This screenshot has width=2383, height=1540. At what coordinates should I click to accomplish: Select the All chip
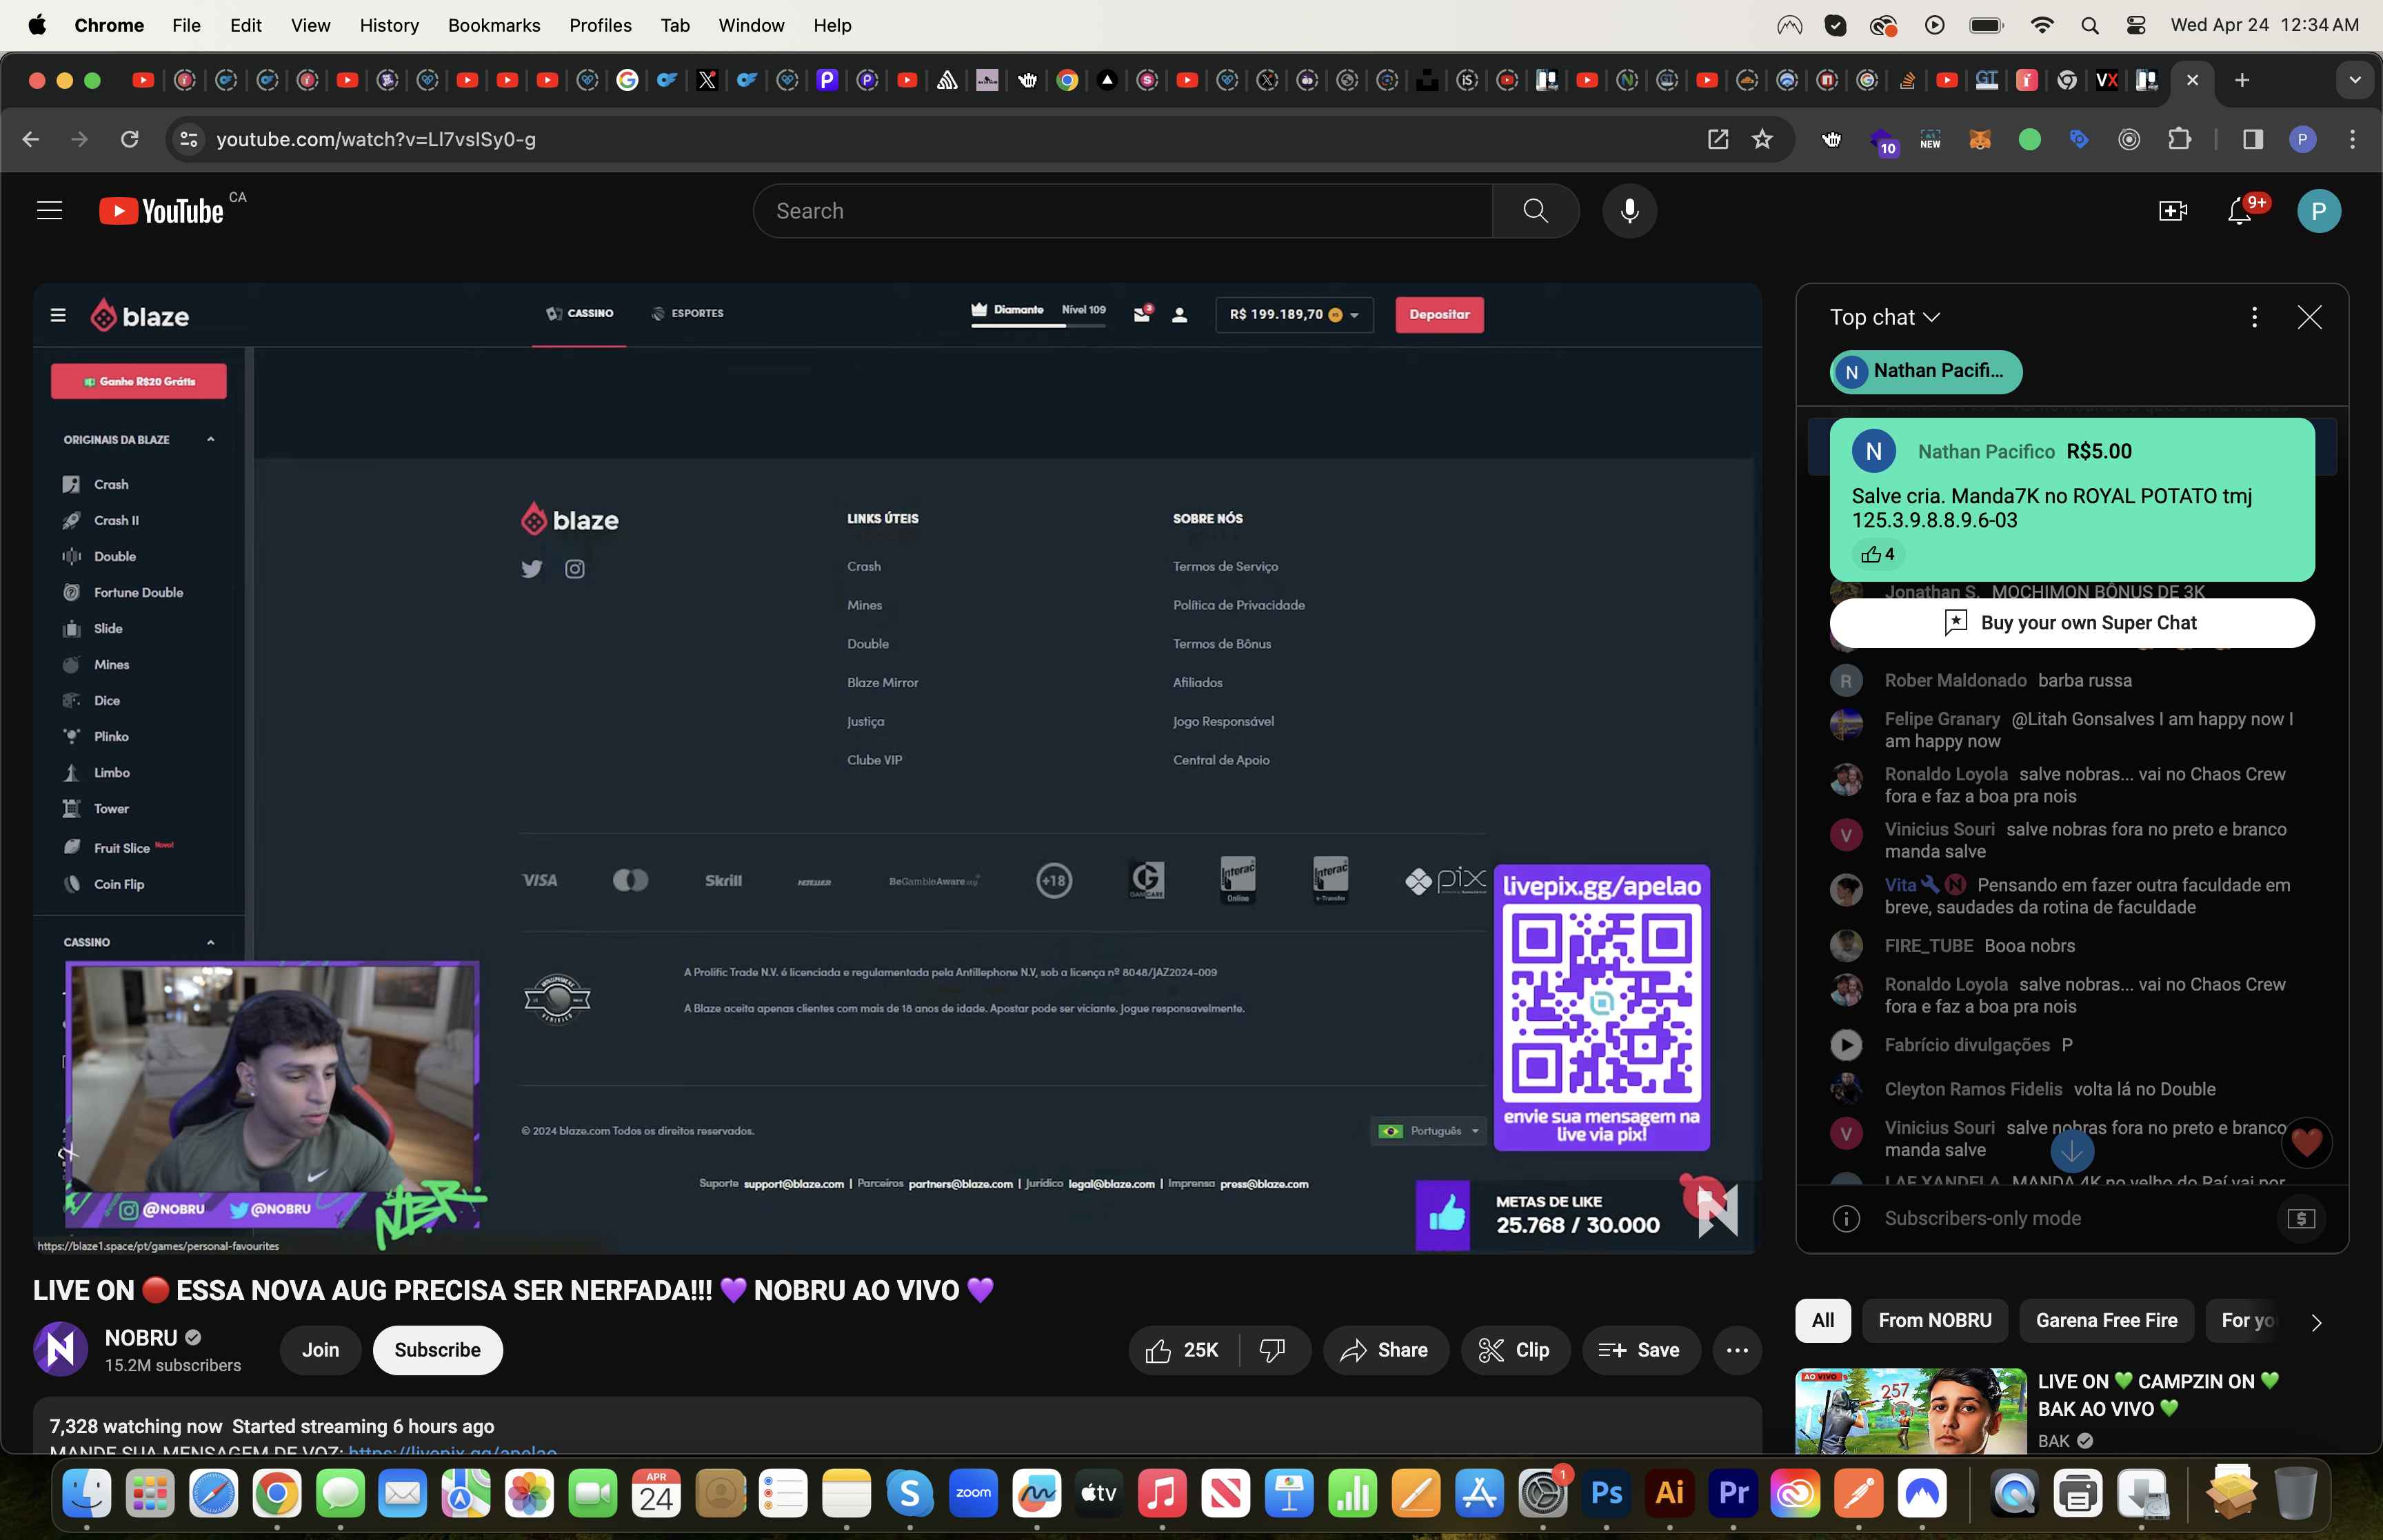pyautogui.click(x=1822, y=1320)
